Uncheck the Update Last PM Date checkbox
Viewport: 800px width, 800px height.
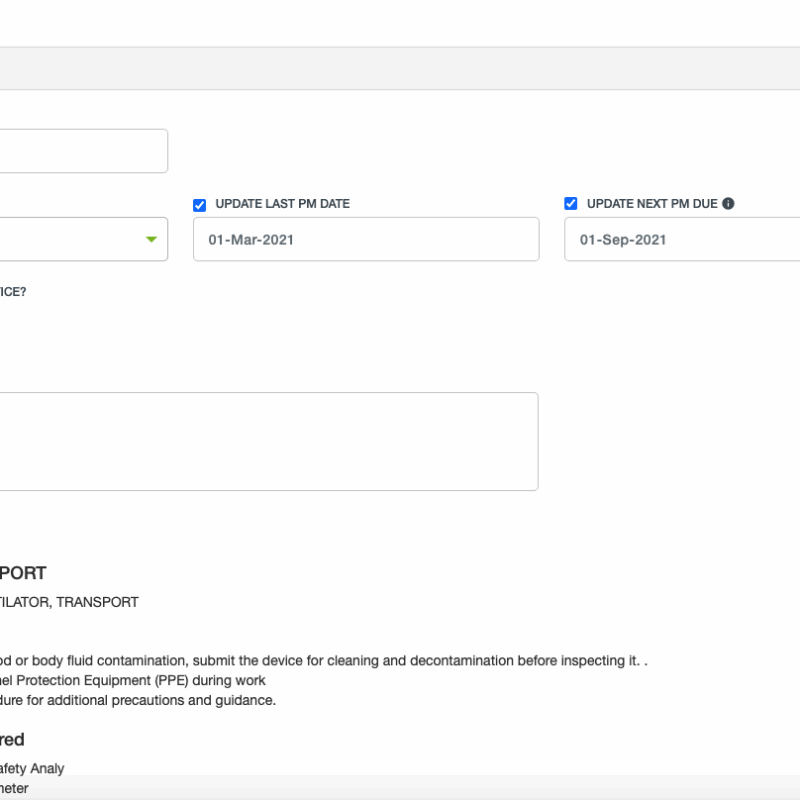coord(199,205)
